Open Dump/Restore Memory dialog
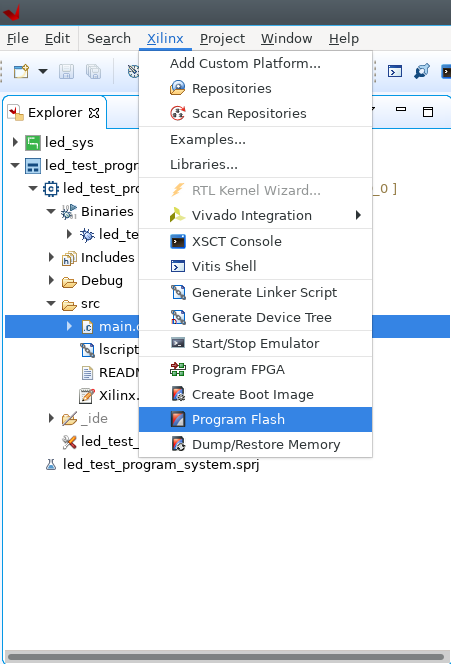 (x=255, y=444)
